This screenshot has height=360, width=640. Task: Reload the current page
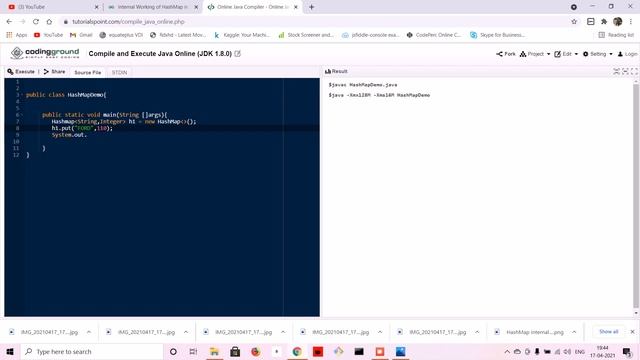36,22
